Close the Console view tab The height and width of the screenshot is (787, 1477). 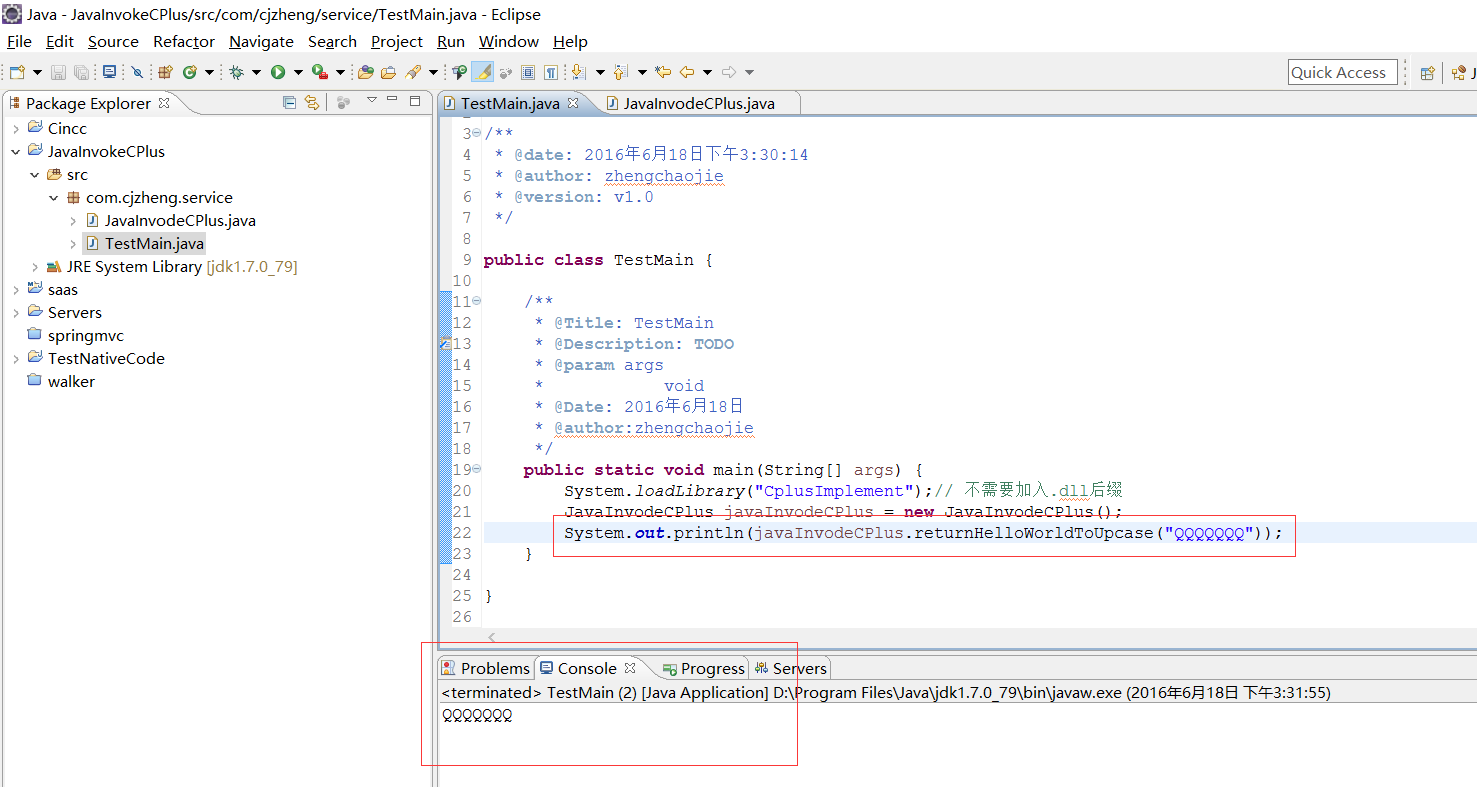630,668
